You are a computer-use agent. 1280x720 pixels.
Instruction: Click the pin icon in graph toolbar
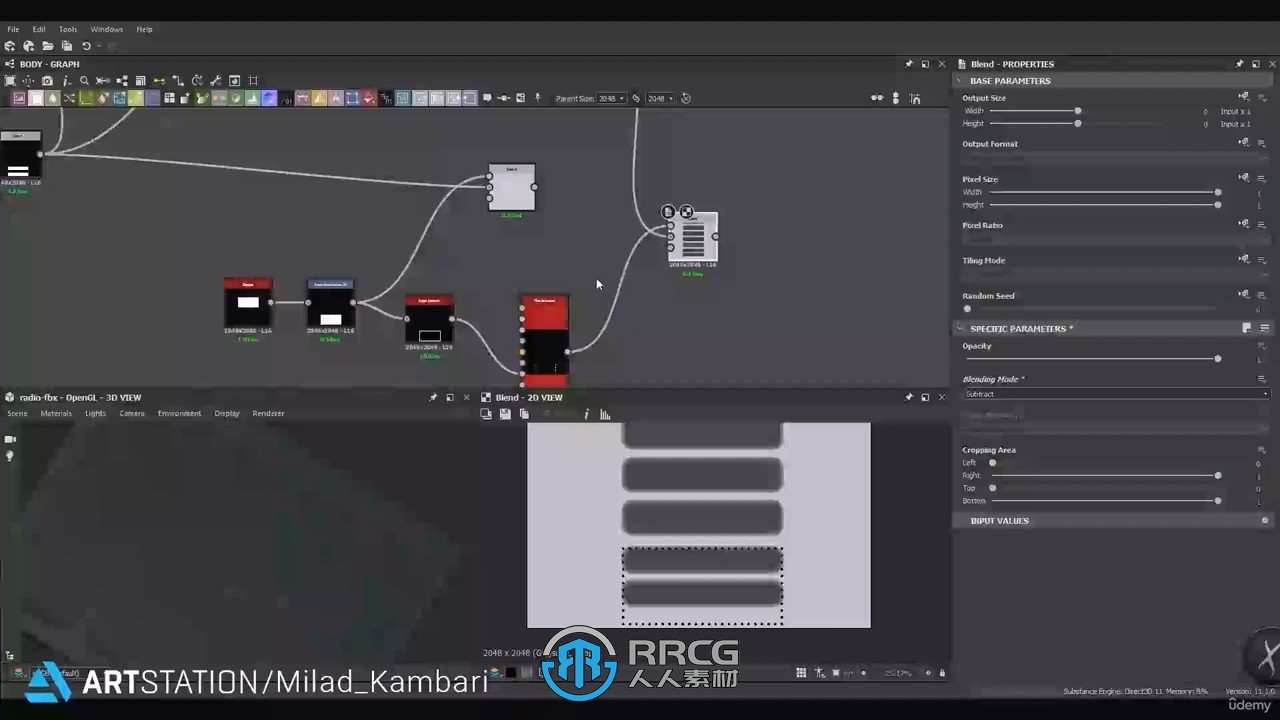(x=537, y=98)
